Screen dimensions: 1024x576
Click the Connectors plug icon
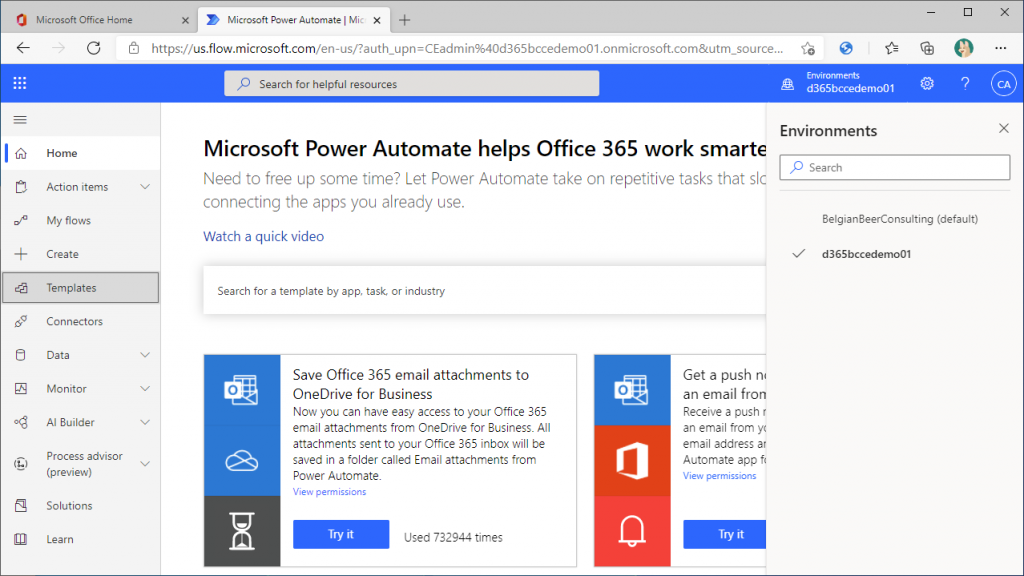click(x=21, y=321)
